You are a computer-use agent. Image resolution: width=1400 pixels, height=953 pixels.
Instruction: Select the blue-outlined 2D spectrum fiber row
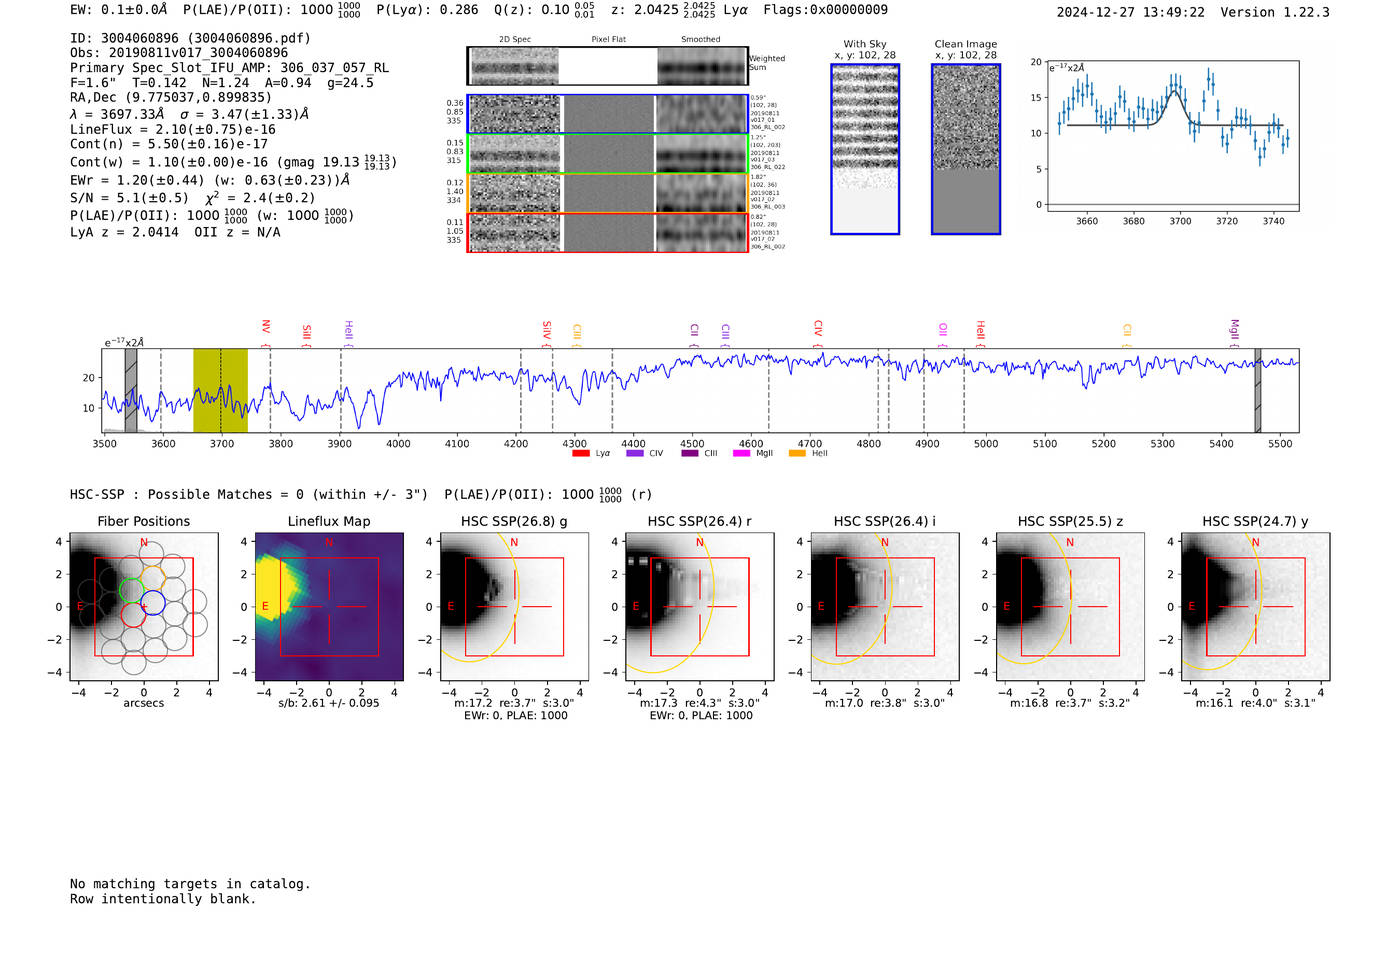[608, 114]
